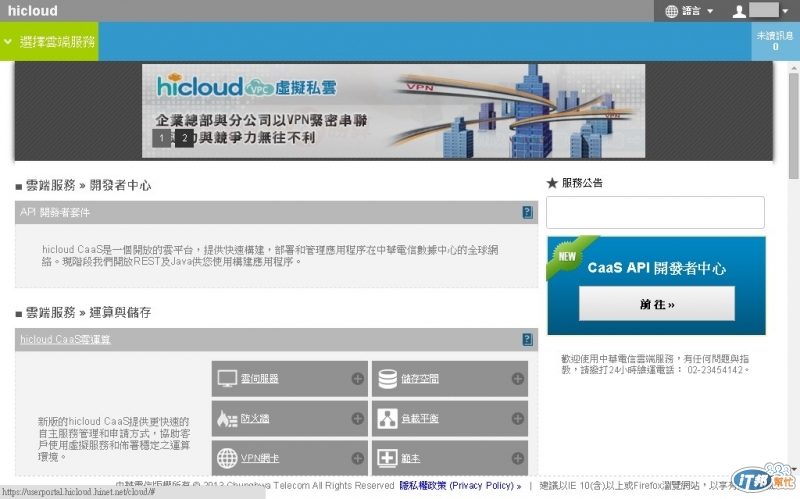800x499 pixels.
Task: Open the 選擇雲端服務 green dropdown menu
Action: click(49, 41)
